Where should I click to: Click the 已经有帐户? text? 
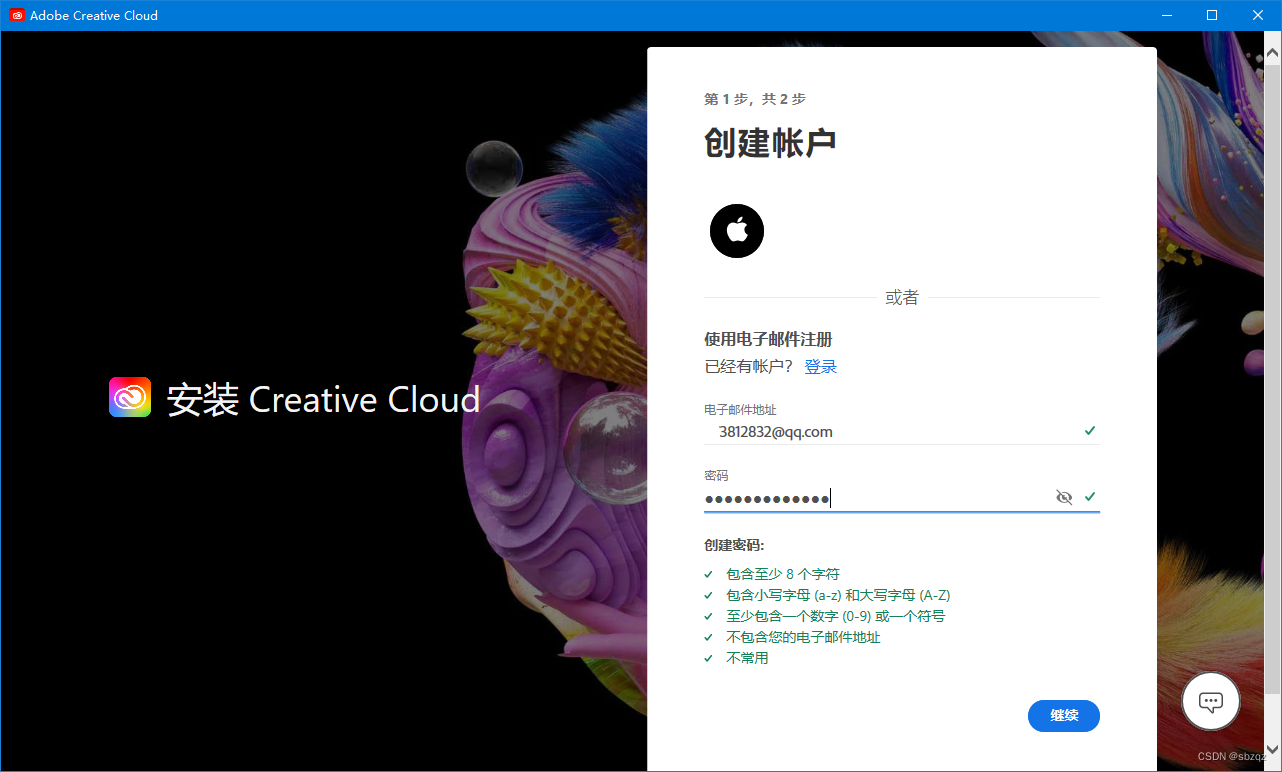click(749, 367)
